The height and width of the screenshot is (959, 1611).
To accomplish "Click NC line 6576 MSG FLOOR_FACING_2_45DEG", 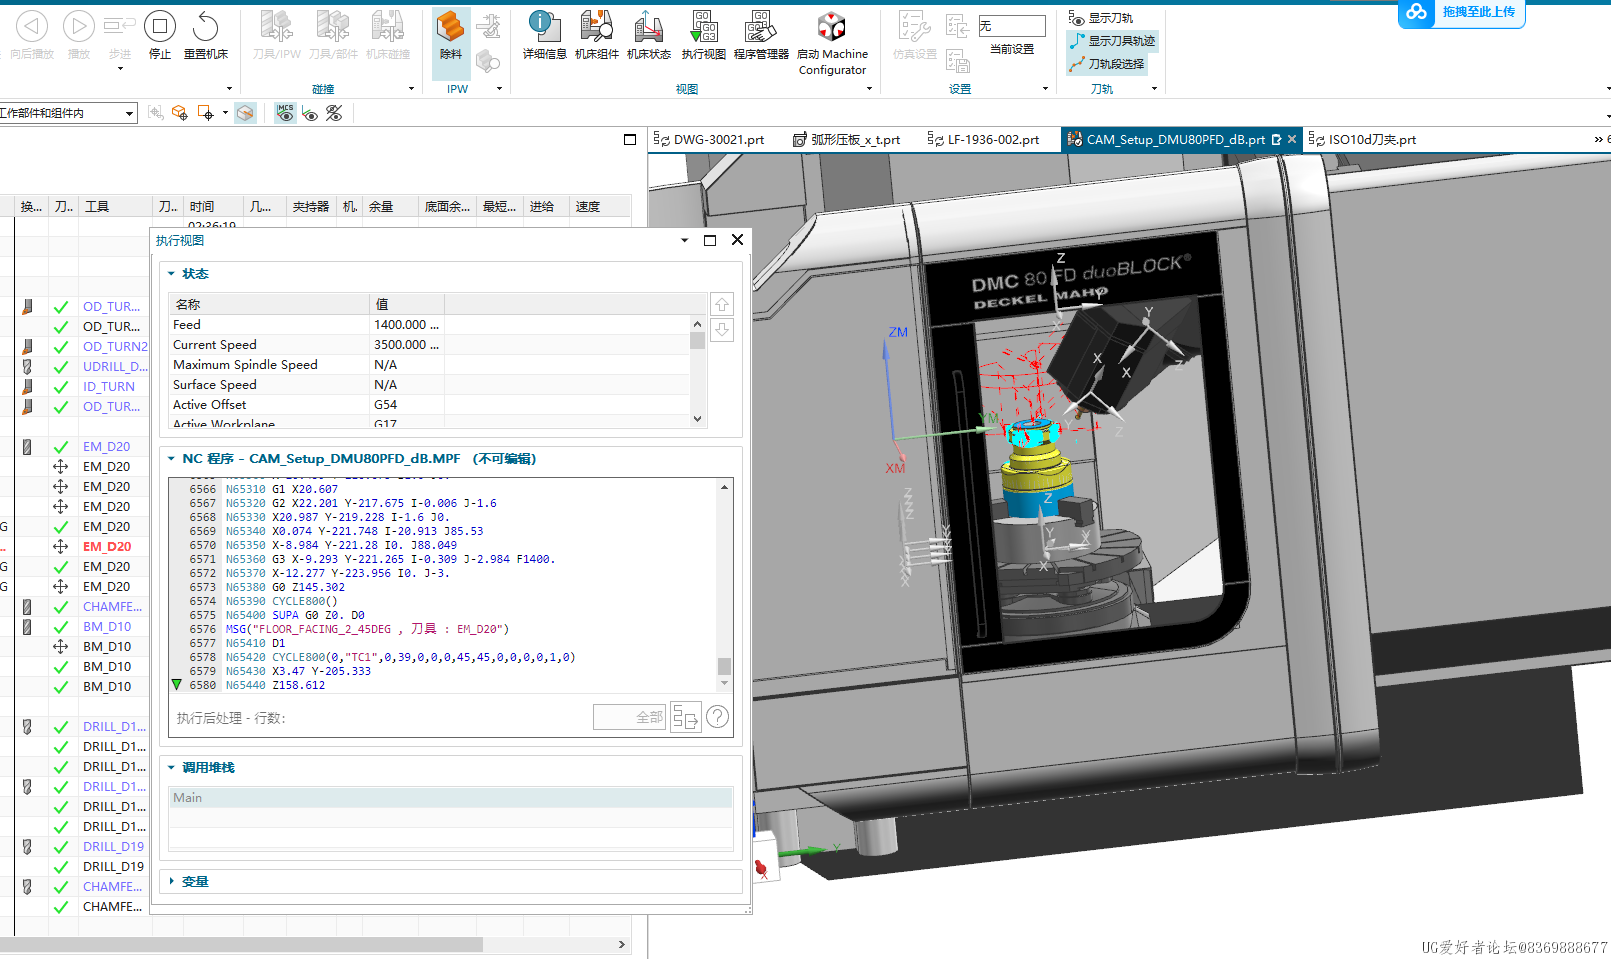I will coord(367,629).
